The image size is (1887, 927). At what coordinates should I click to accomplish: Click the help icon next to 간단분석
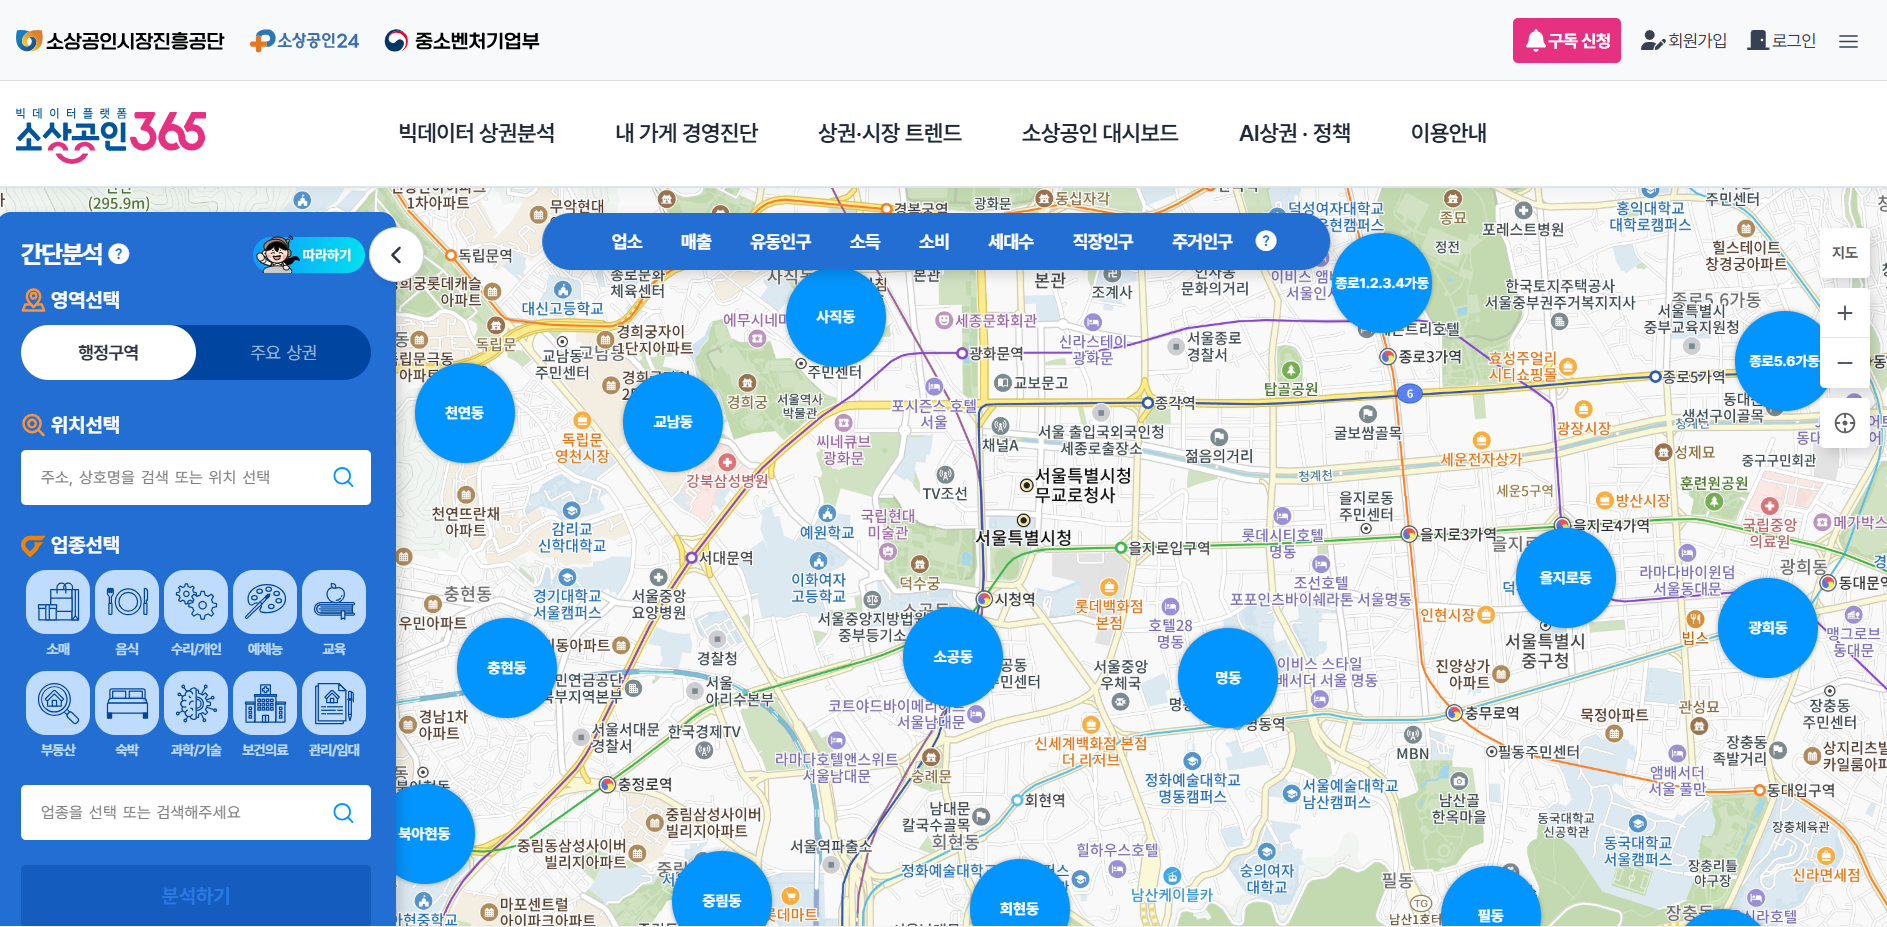coord(119,254)
